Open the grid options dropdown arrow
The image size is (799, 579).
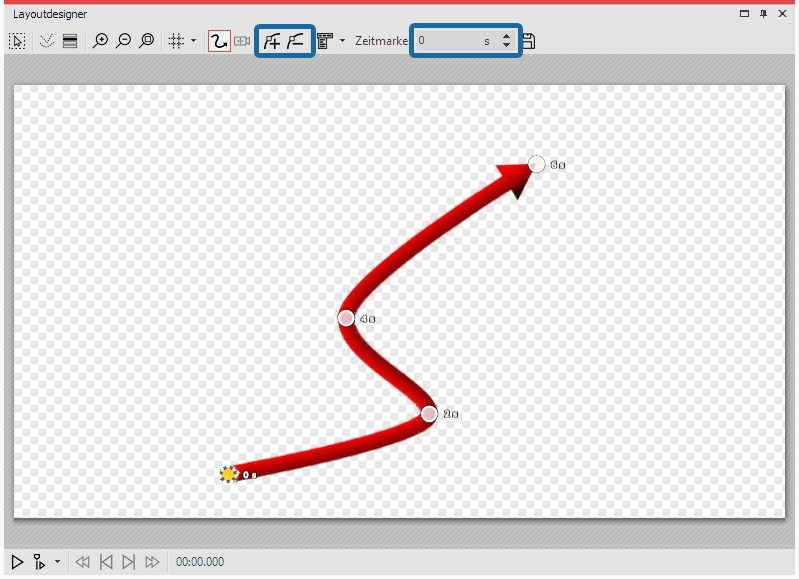tap(193, 41)
